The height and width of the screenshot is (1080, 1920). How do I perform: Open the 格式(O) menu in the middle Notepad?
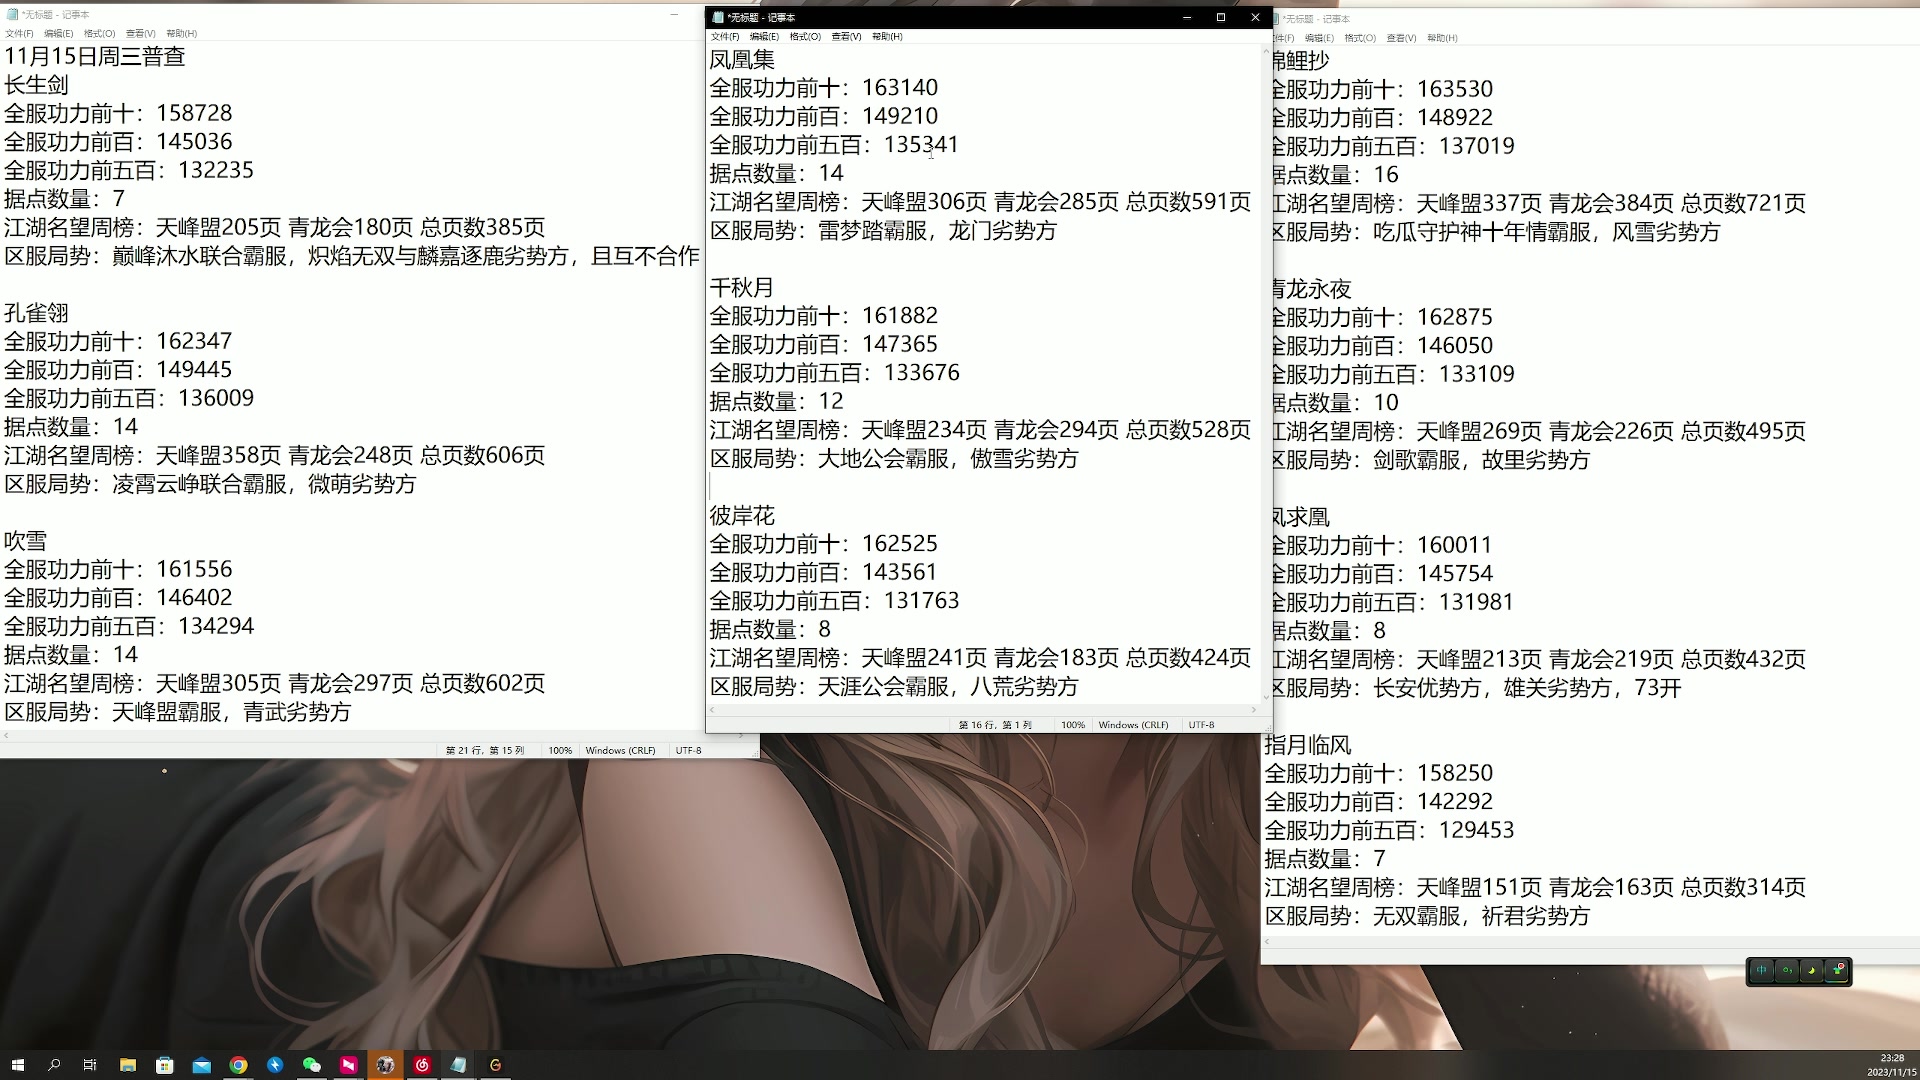804,37
